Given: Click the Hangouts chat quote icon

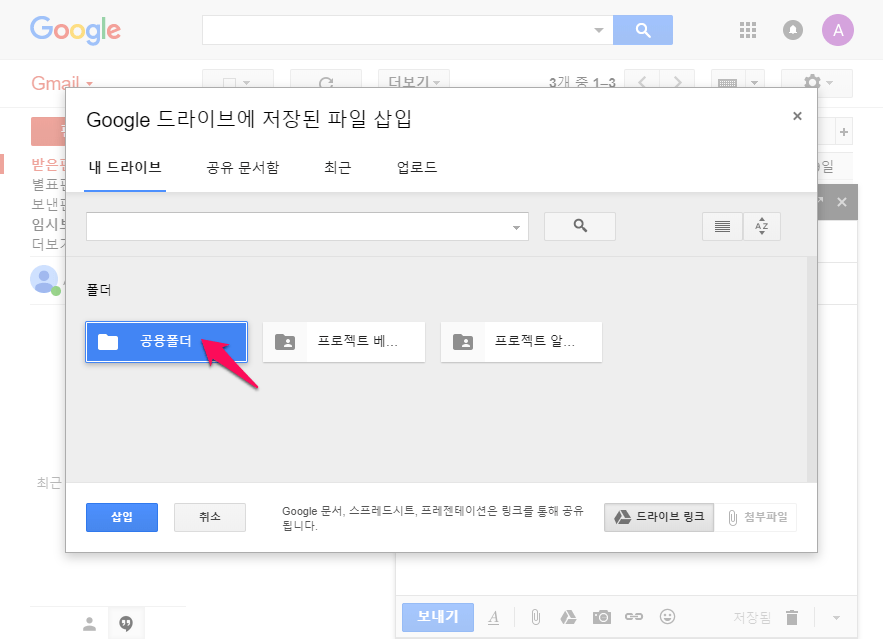Looking at the screenshot, I should pos(126,623).
